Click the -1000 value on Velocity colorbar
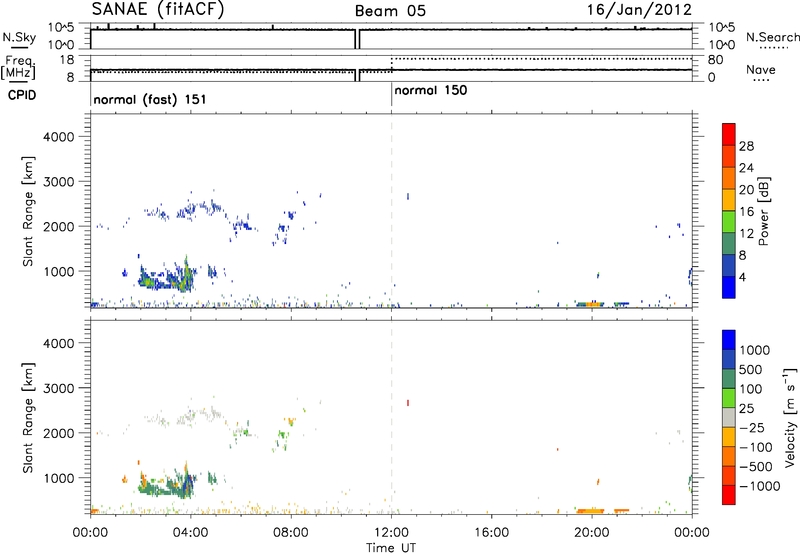The height and width of the screenshot is (554, 800). [759, 486]
